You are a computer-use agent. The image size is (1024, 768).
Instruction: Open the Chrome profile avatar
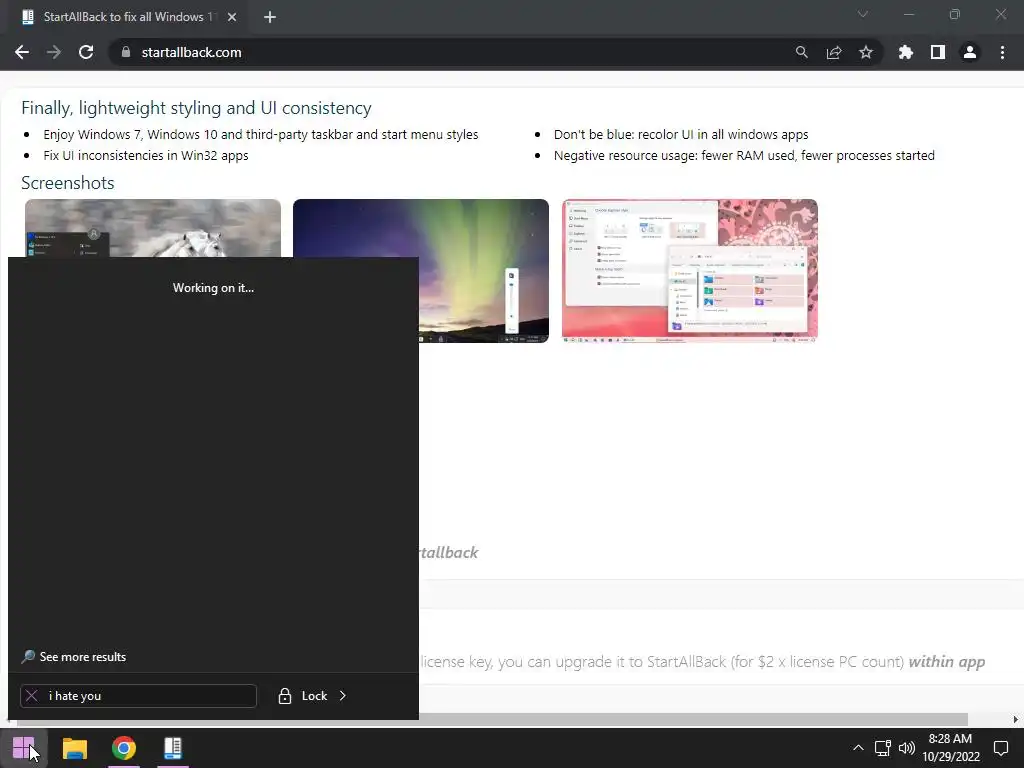pyautogui.click(x=970, y=52)
